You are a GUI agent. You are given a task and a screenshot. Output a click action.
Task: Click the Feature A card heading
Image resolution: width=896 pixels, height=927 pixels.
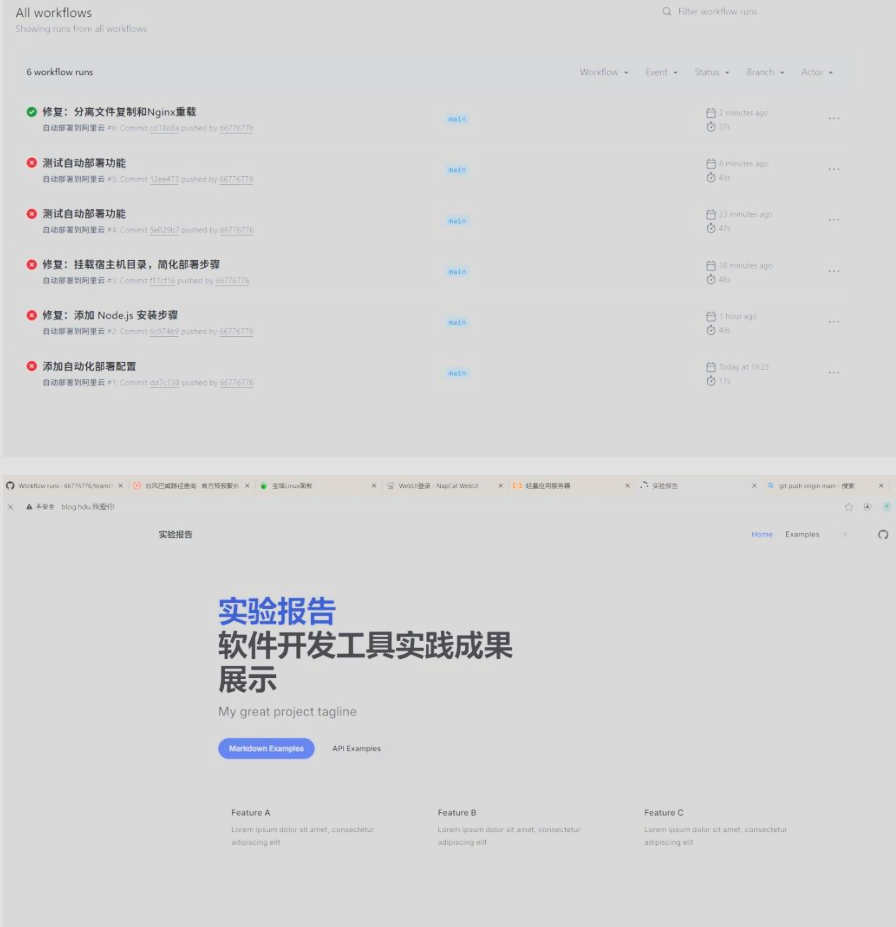[251, 813]
